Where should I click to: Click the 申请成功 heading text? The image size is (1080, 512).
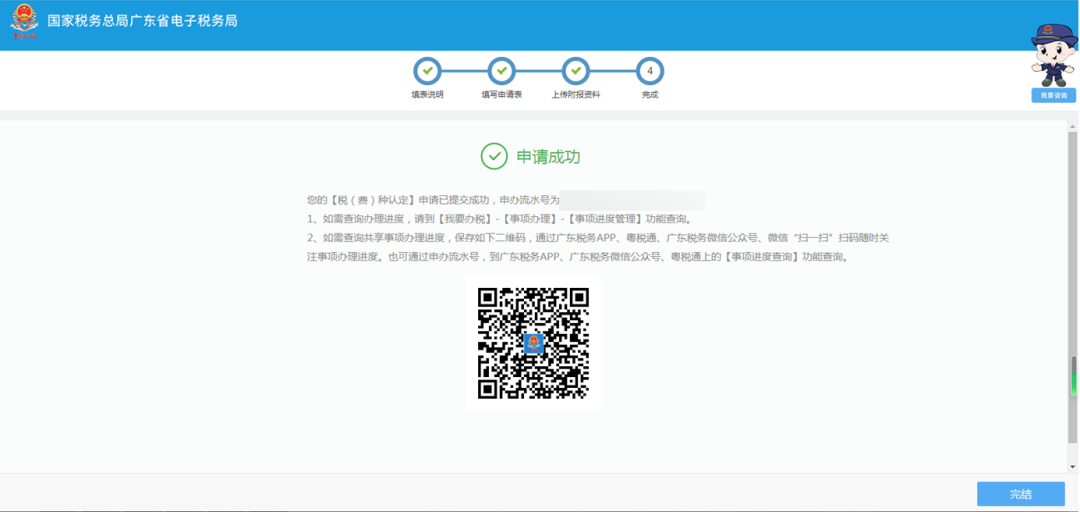coord(548,157)
